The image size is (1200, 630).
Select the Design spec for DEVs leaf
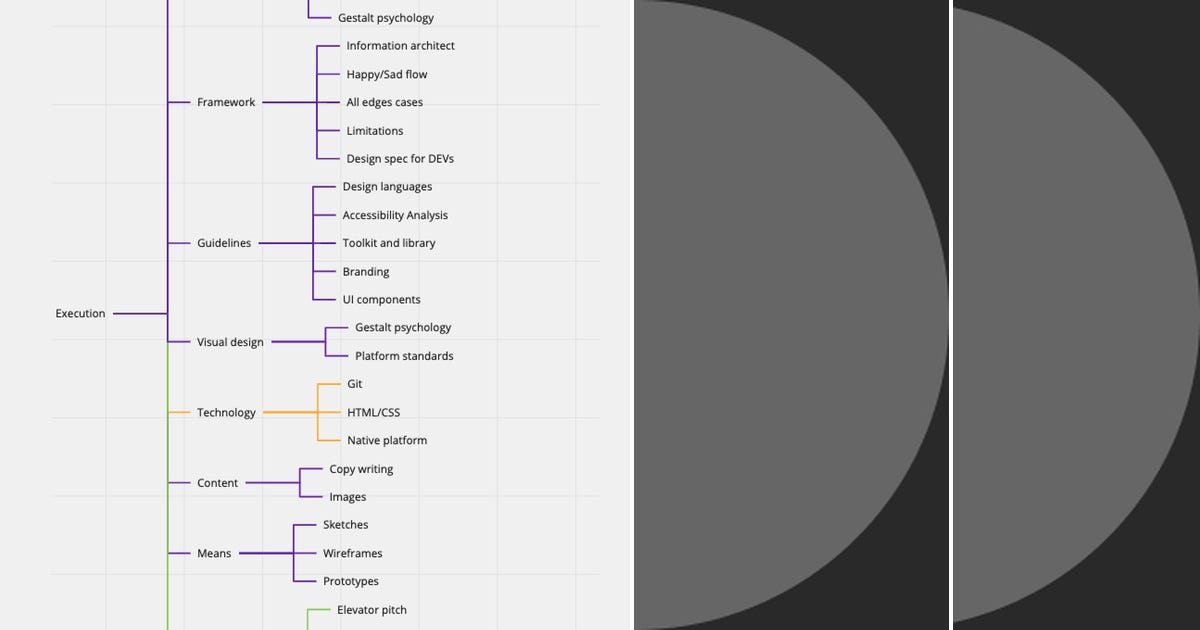click(x=399, y=158)
